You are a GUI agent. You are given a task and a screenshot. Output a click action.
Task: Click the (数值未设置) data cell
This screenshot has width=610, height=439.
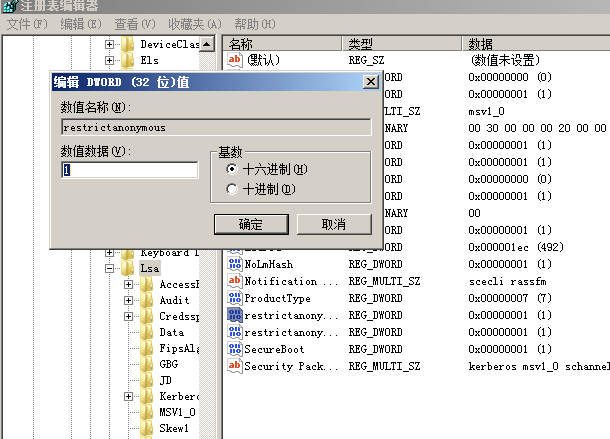coord(505,60)
